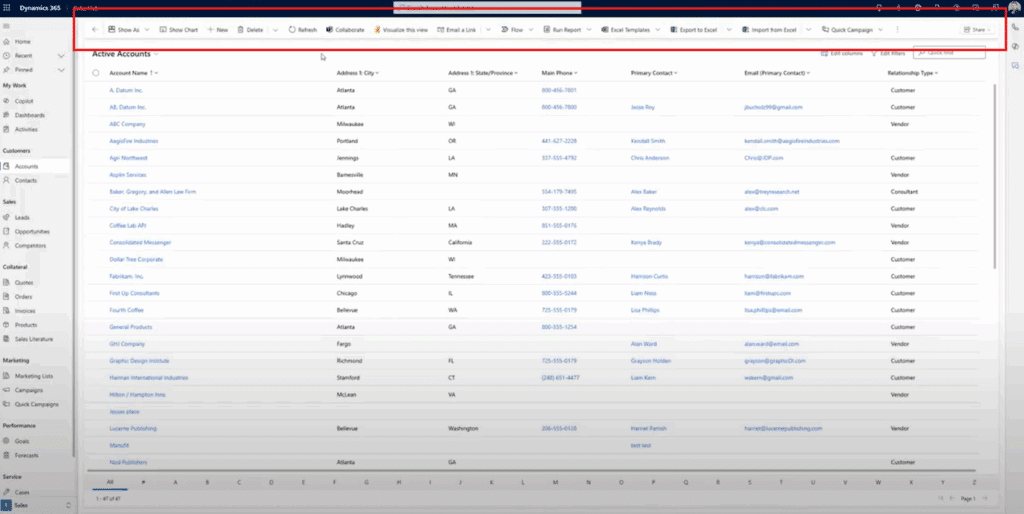Viewport: 1024px width, 514px height.
Task: Click Import from Excel
Action: (769, 29)
